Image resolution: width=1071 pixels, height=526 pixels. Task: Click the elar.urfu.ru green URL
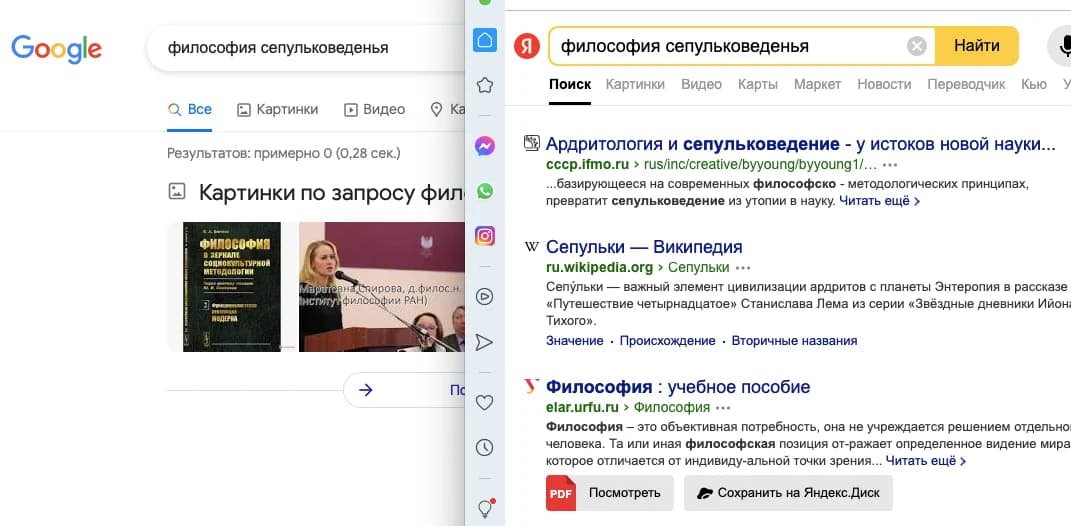pos(582,408)
